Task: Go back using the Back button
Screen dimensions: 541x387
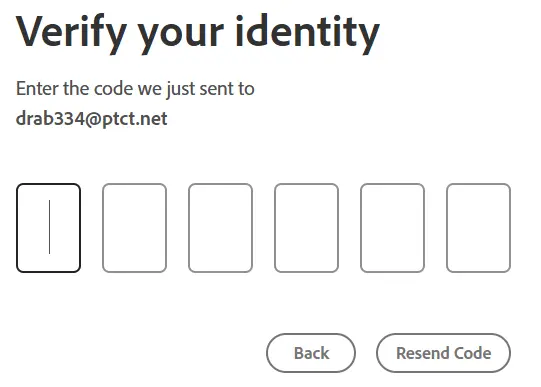Action: (x=311, y=353)
